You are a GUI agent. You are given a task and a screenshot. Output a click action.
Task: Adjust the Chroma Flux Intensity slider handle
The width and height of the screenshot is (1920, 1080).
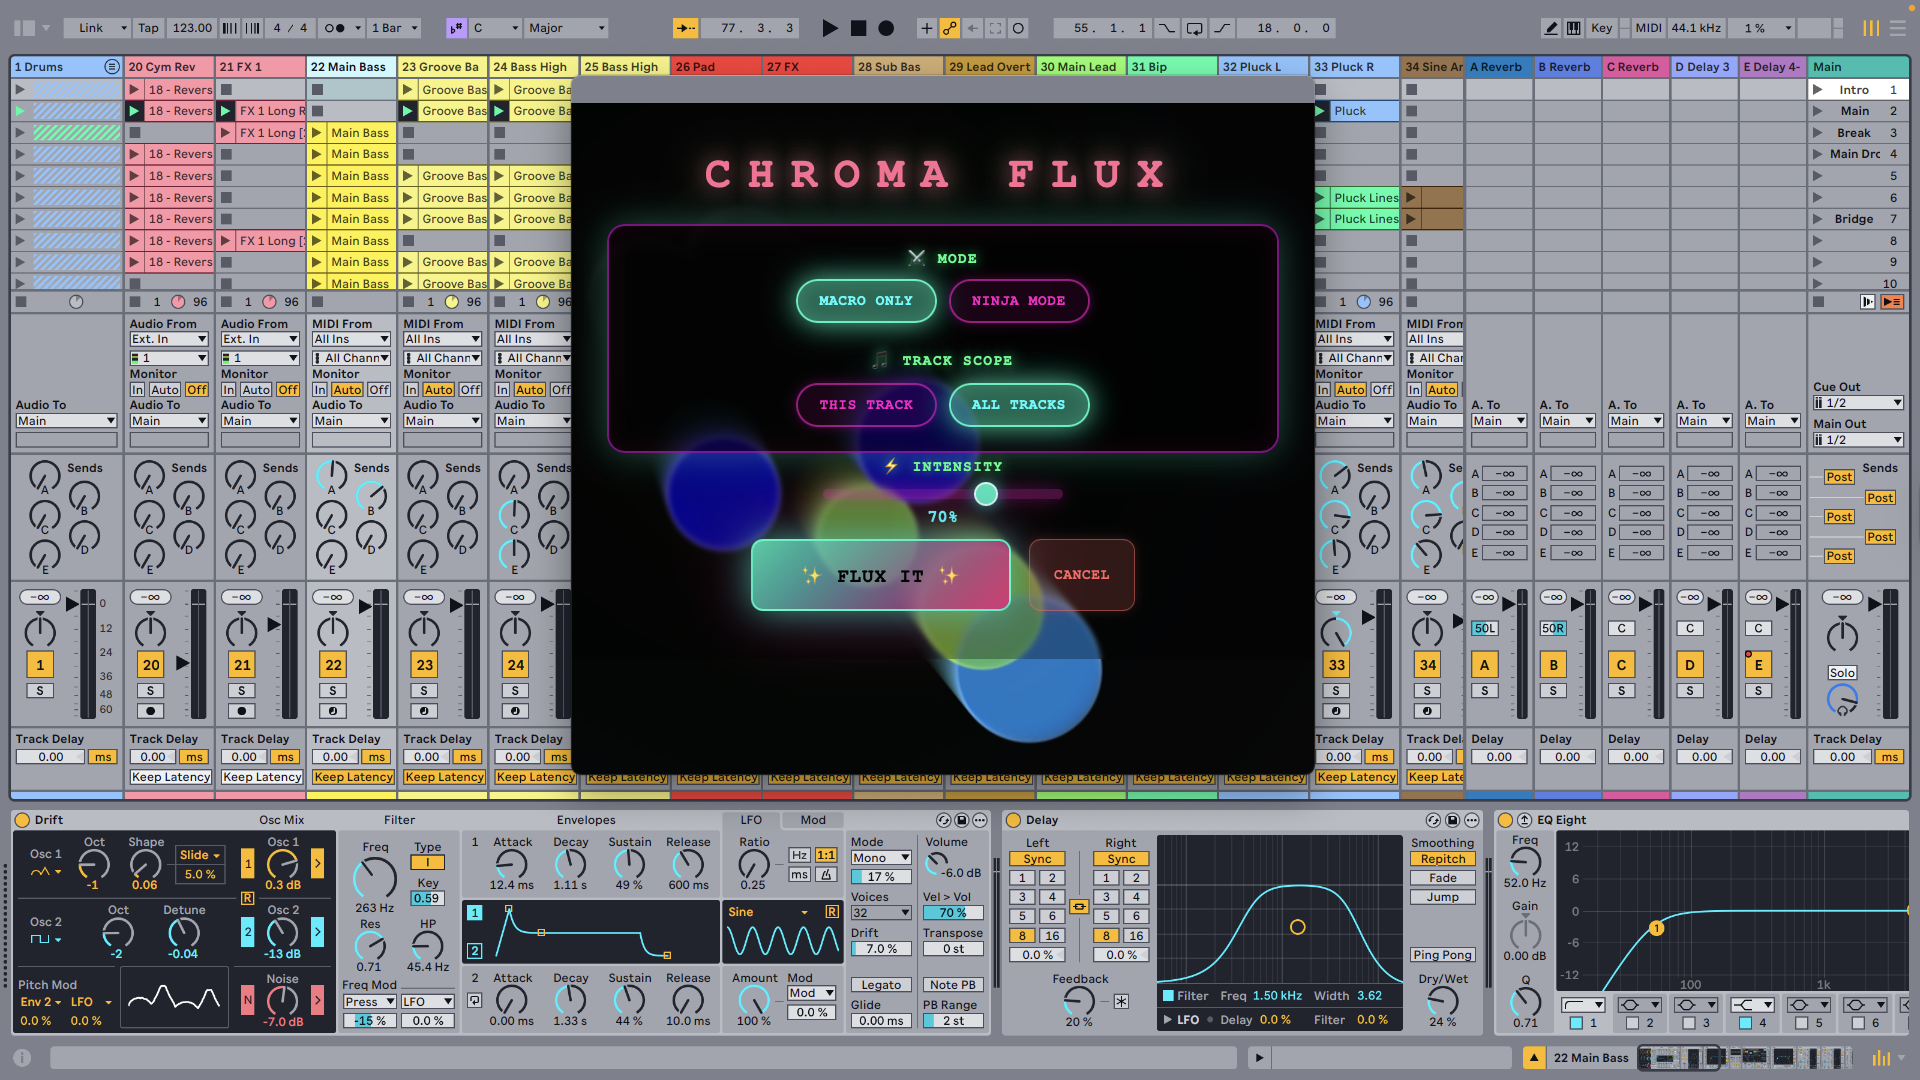click(x=986, y=494)
